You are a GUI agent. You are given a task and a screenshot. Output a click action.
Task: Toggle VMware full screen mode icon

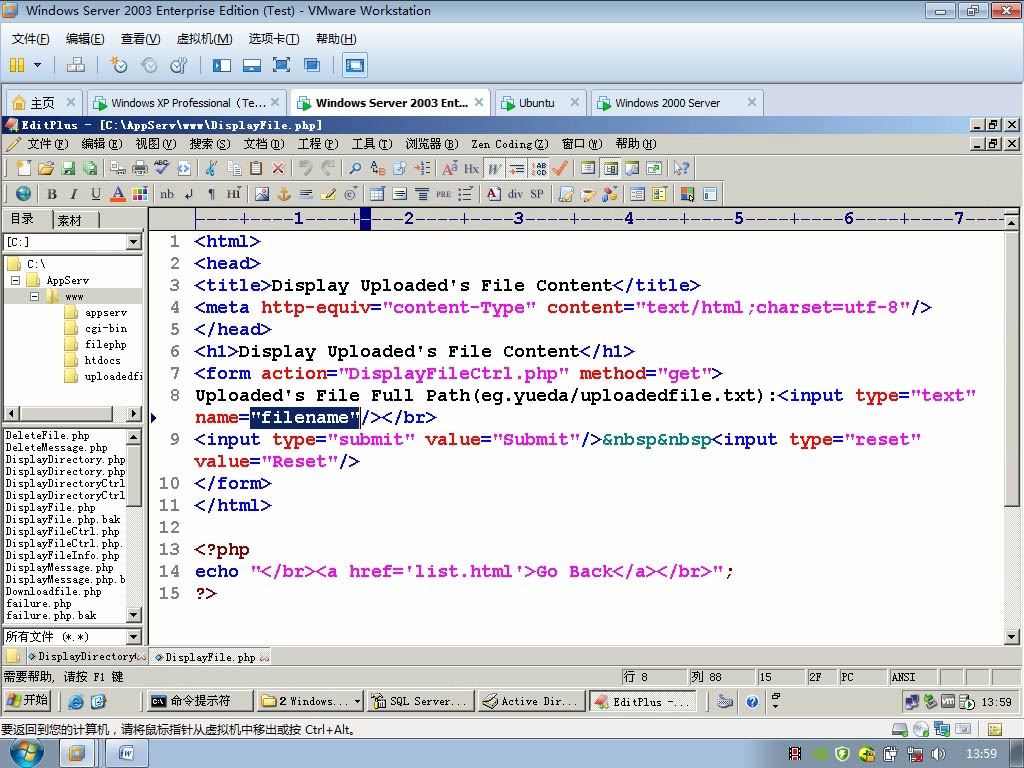tap(281, 65)
